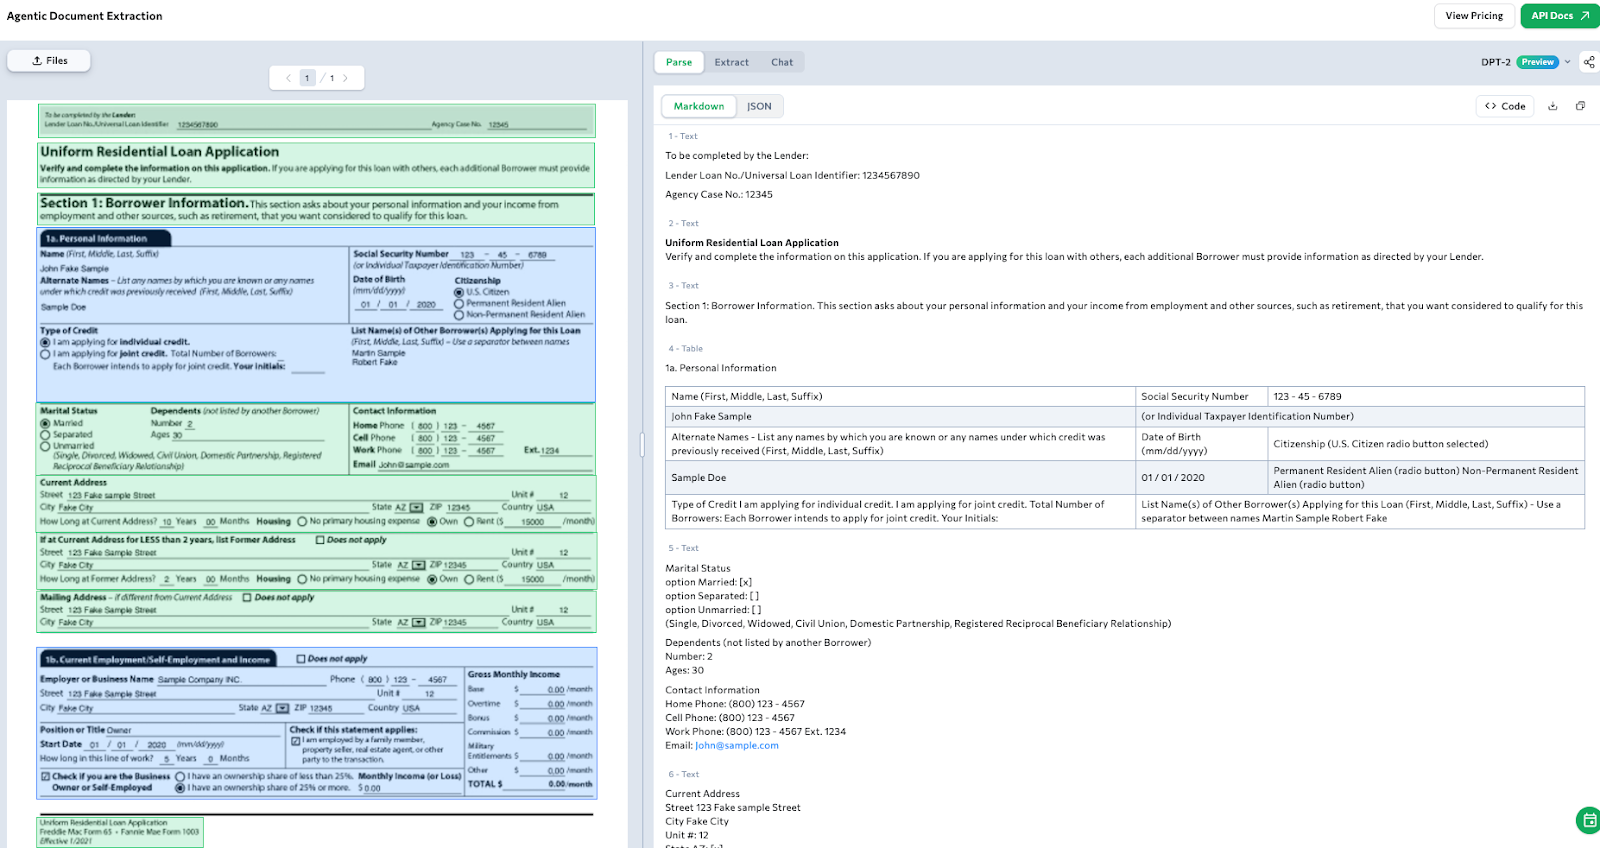Select the Married radio button
The image size is (1600, 848).
(45, 423)
